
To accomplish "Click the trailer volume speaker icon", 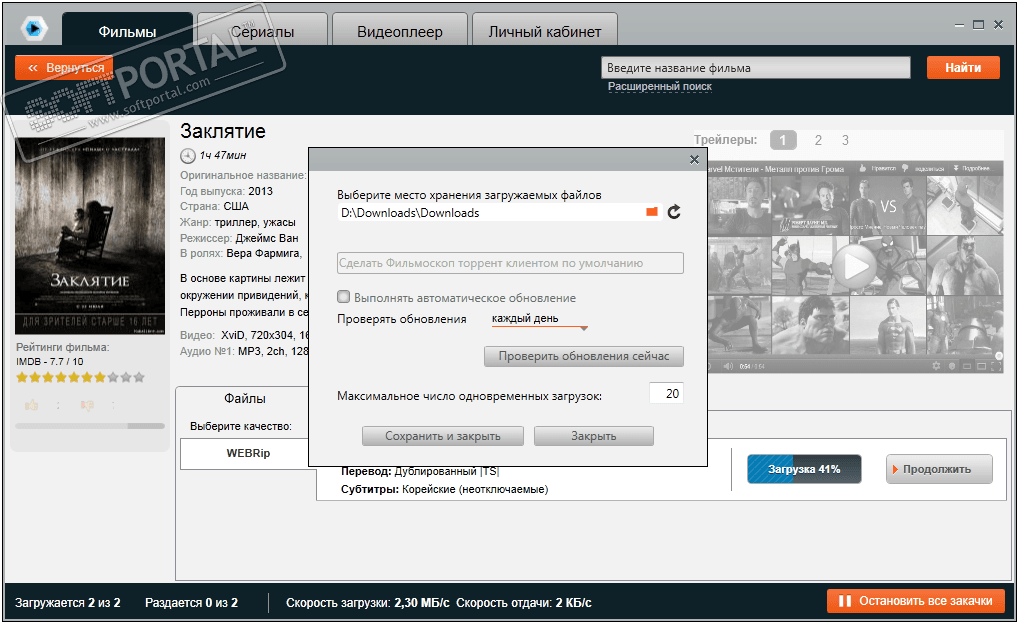I will pos(728,367).
